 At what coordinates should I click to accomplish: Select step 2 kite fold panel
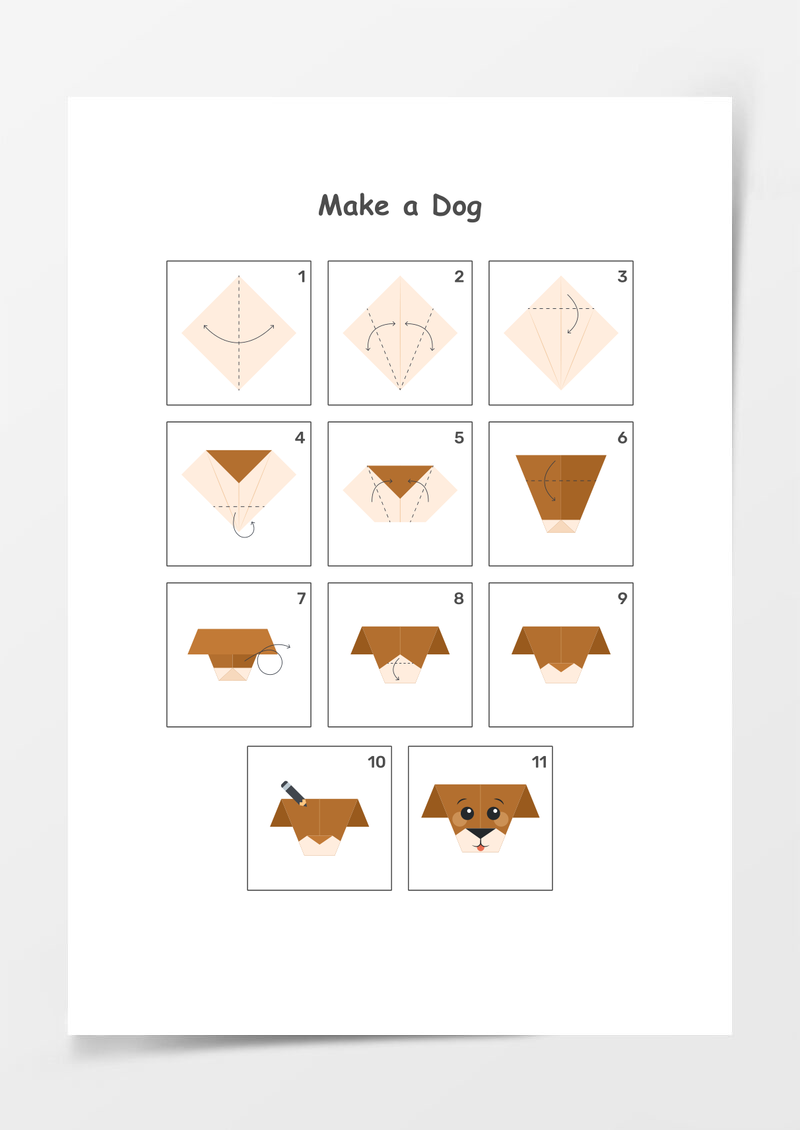(x=400, y=333)
